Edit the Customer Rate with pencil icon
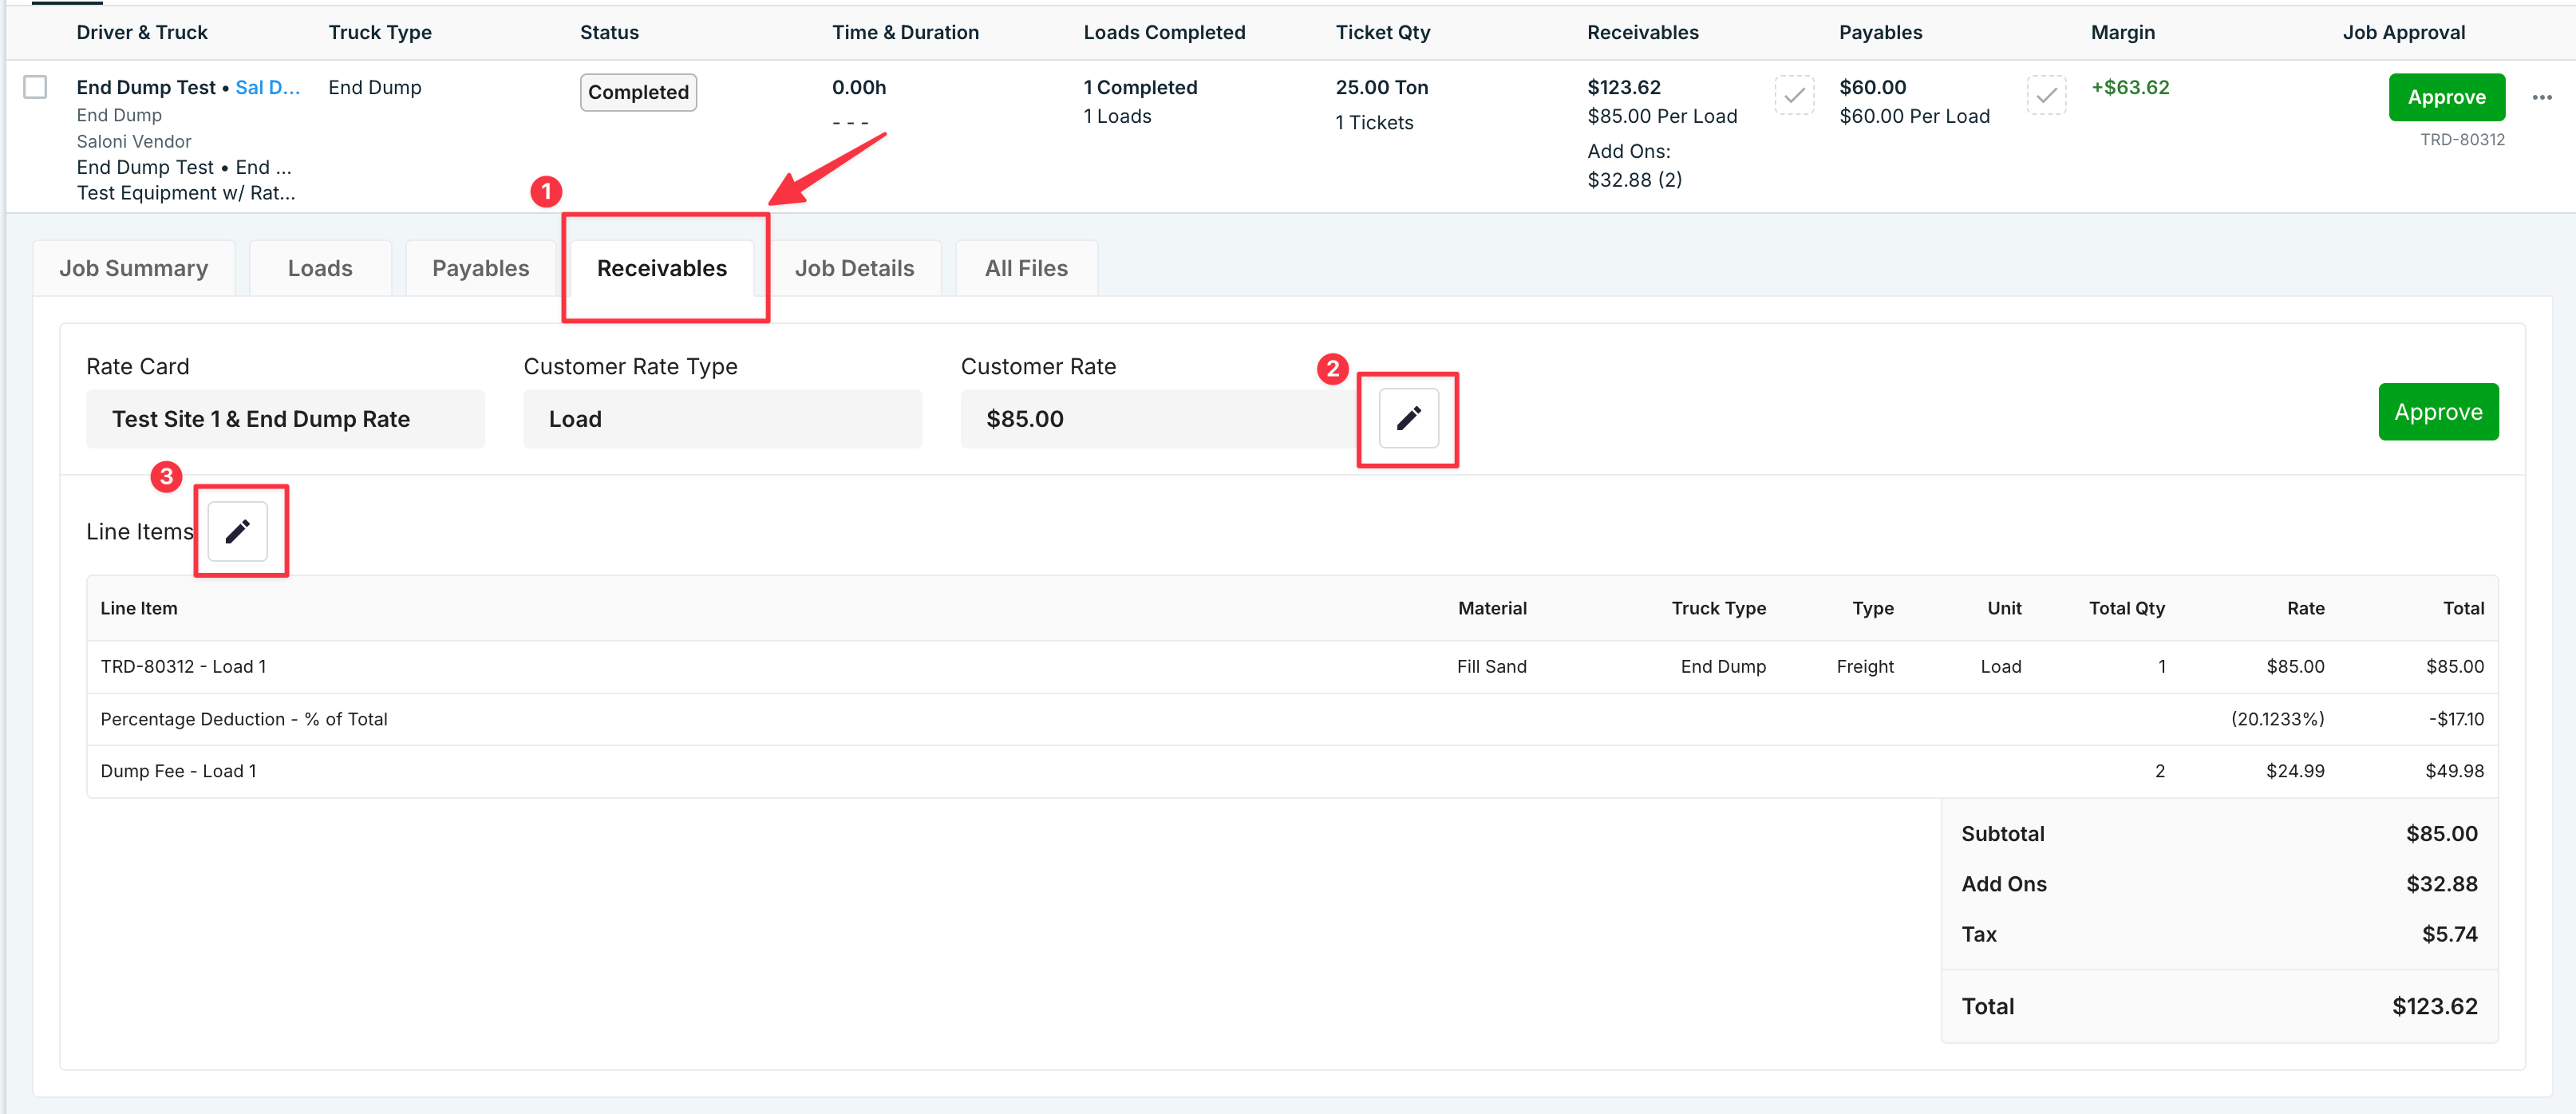 point(1408,418)
